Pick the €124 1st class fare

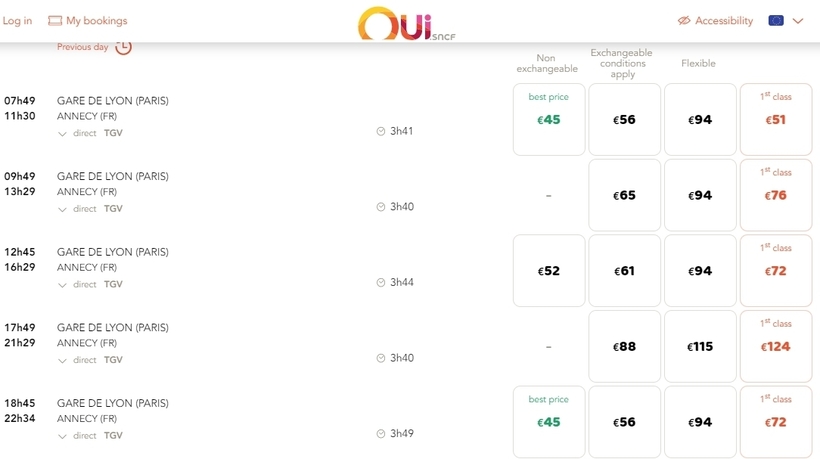(776, 346)
